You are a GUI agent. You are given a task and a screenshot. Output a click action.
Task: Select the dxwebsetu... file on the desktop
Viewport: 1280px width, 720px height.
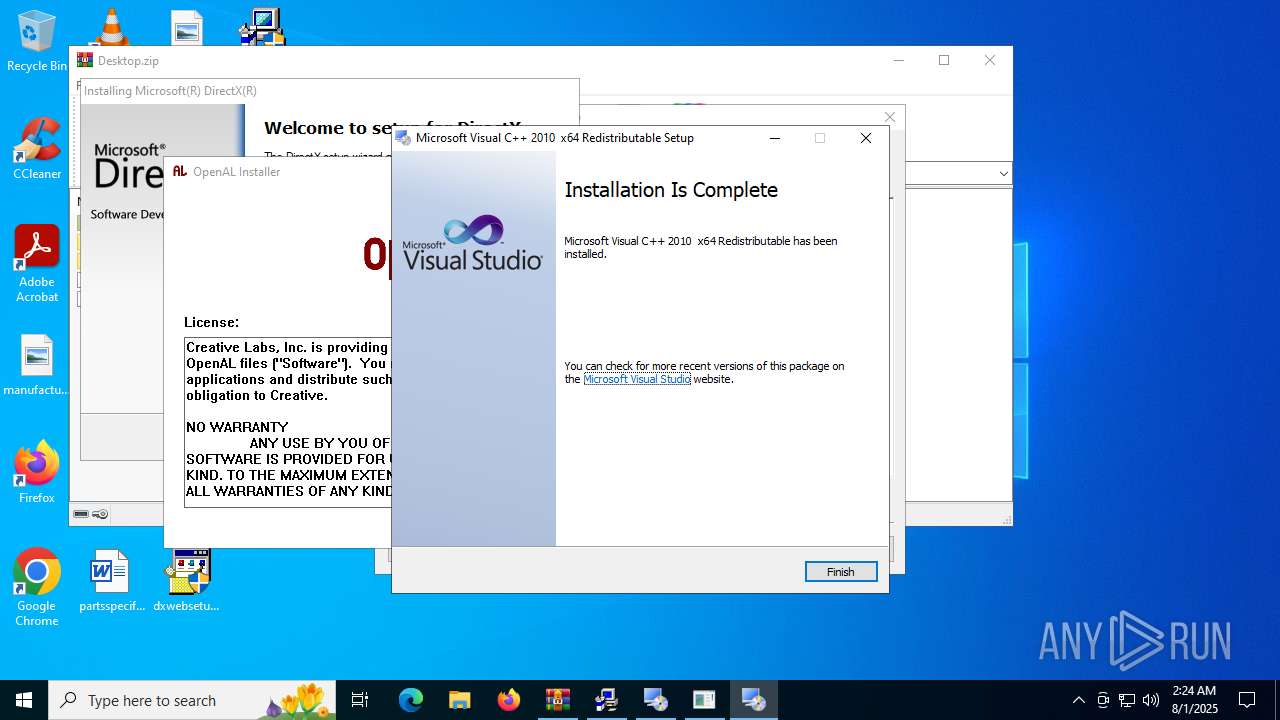186,580
